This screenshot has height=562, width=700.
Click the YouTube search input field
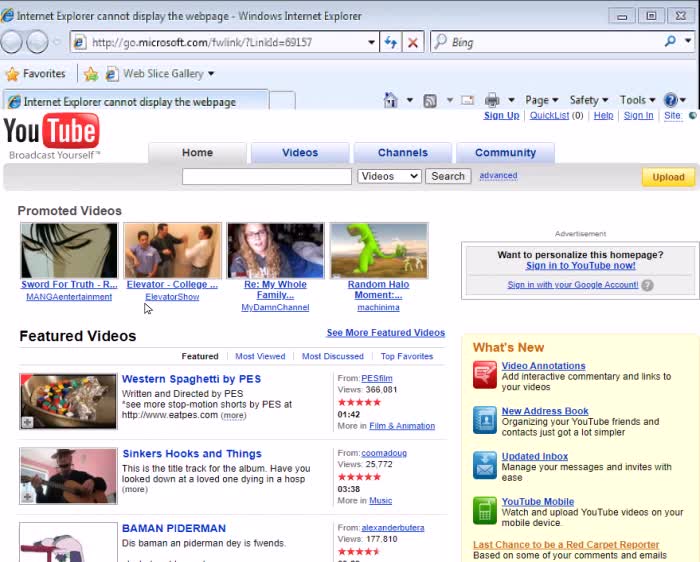click(x=266, y=176)
